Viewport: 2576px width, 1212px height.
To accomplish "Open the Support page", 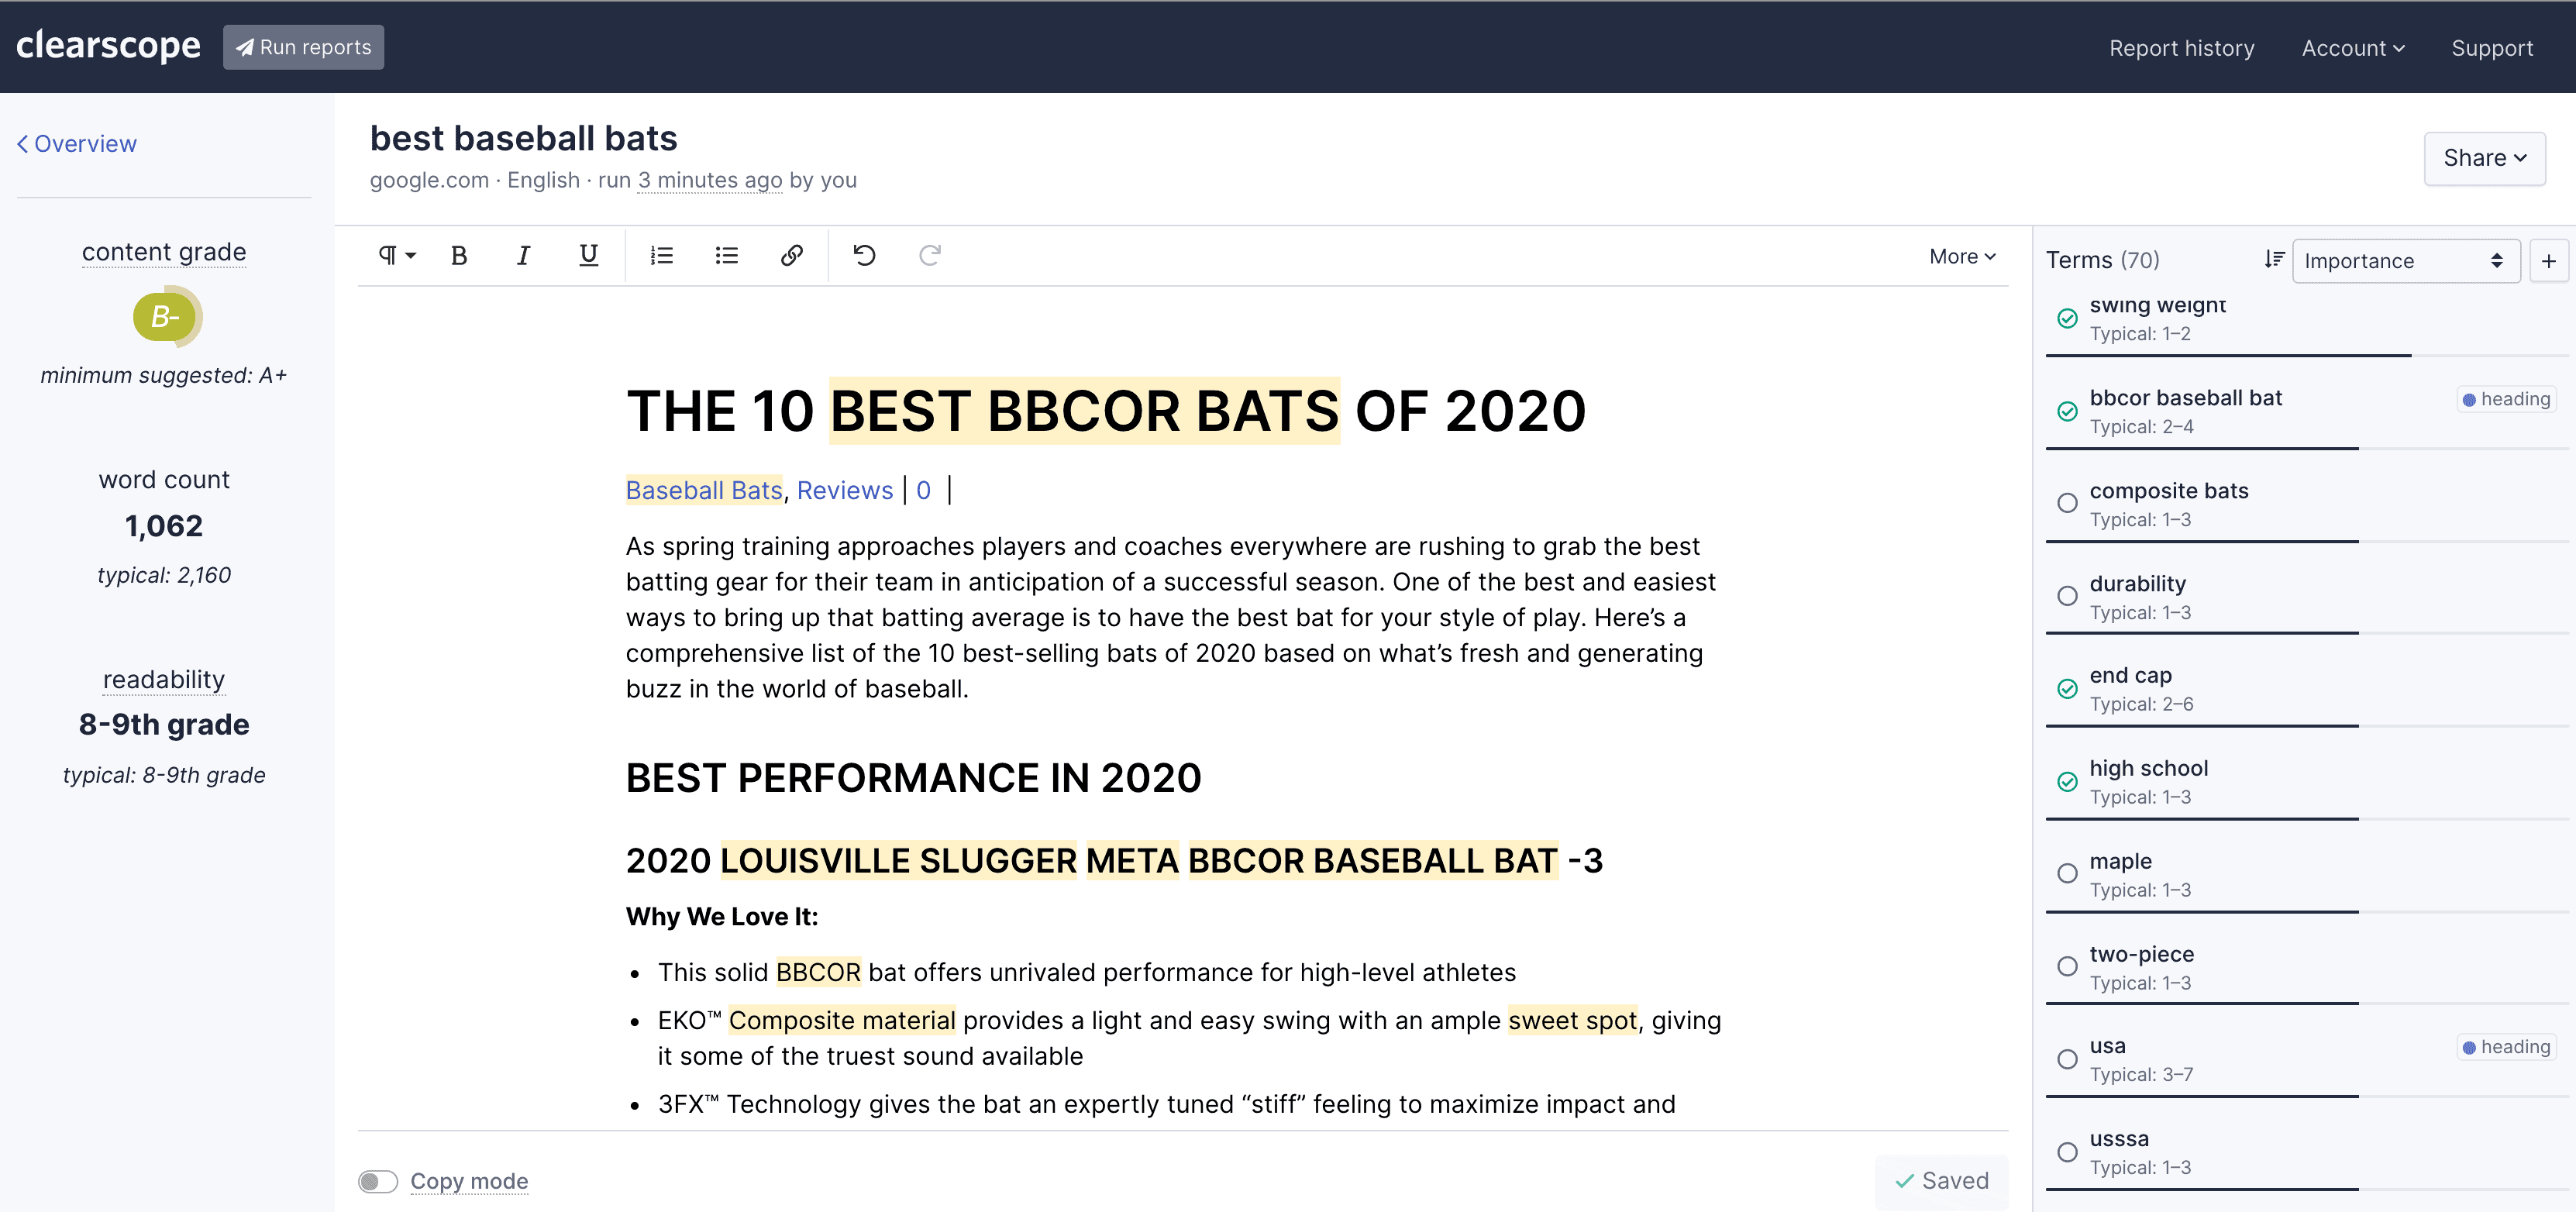I will tap(2491, 48).
